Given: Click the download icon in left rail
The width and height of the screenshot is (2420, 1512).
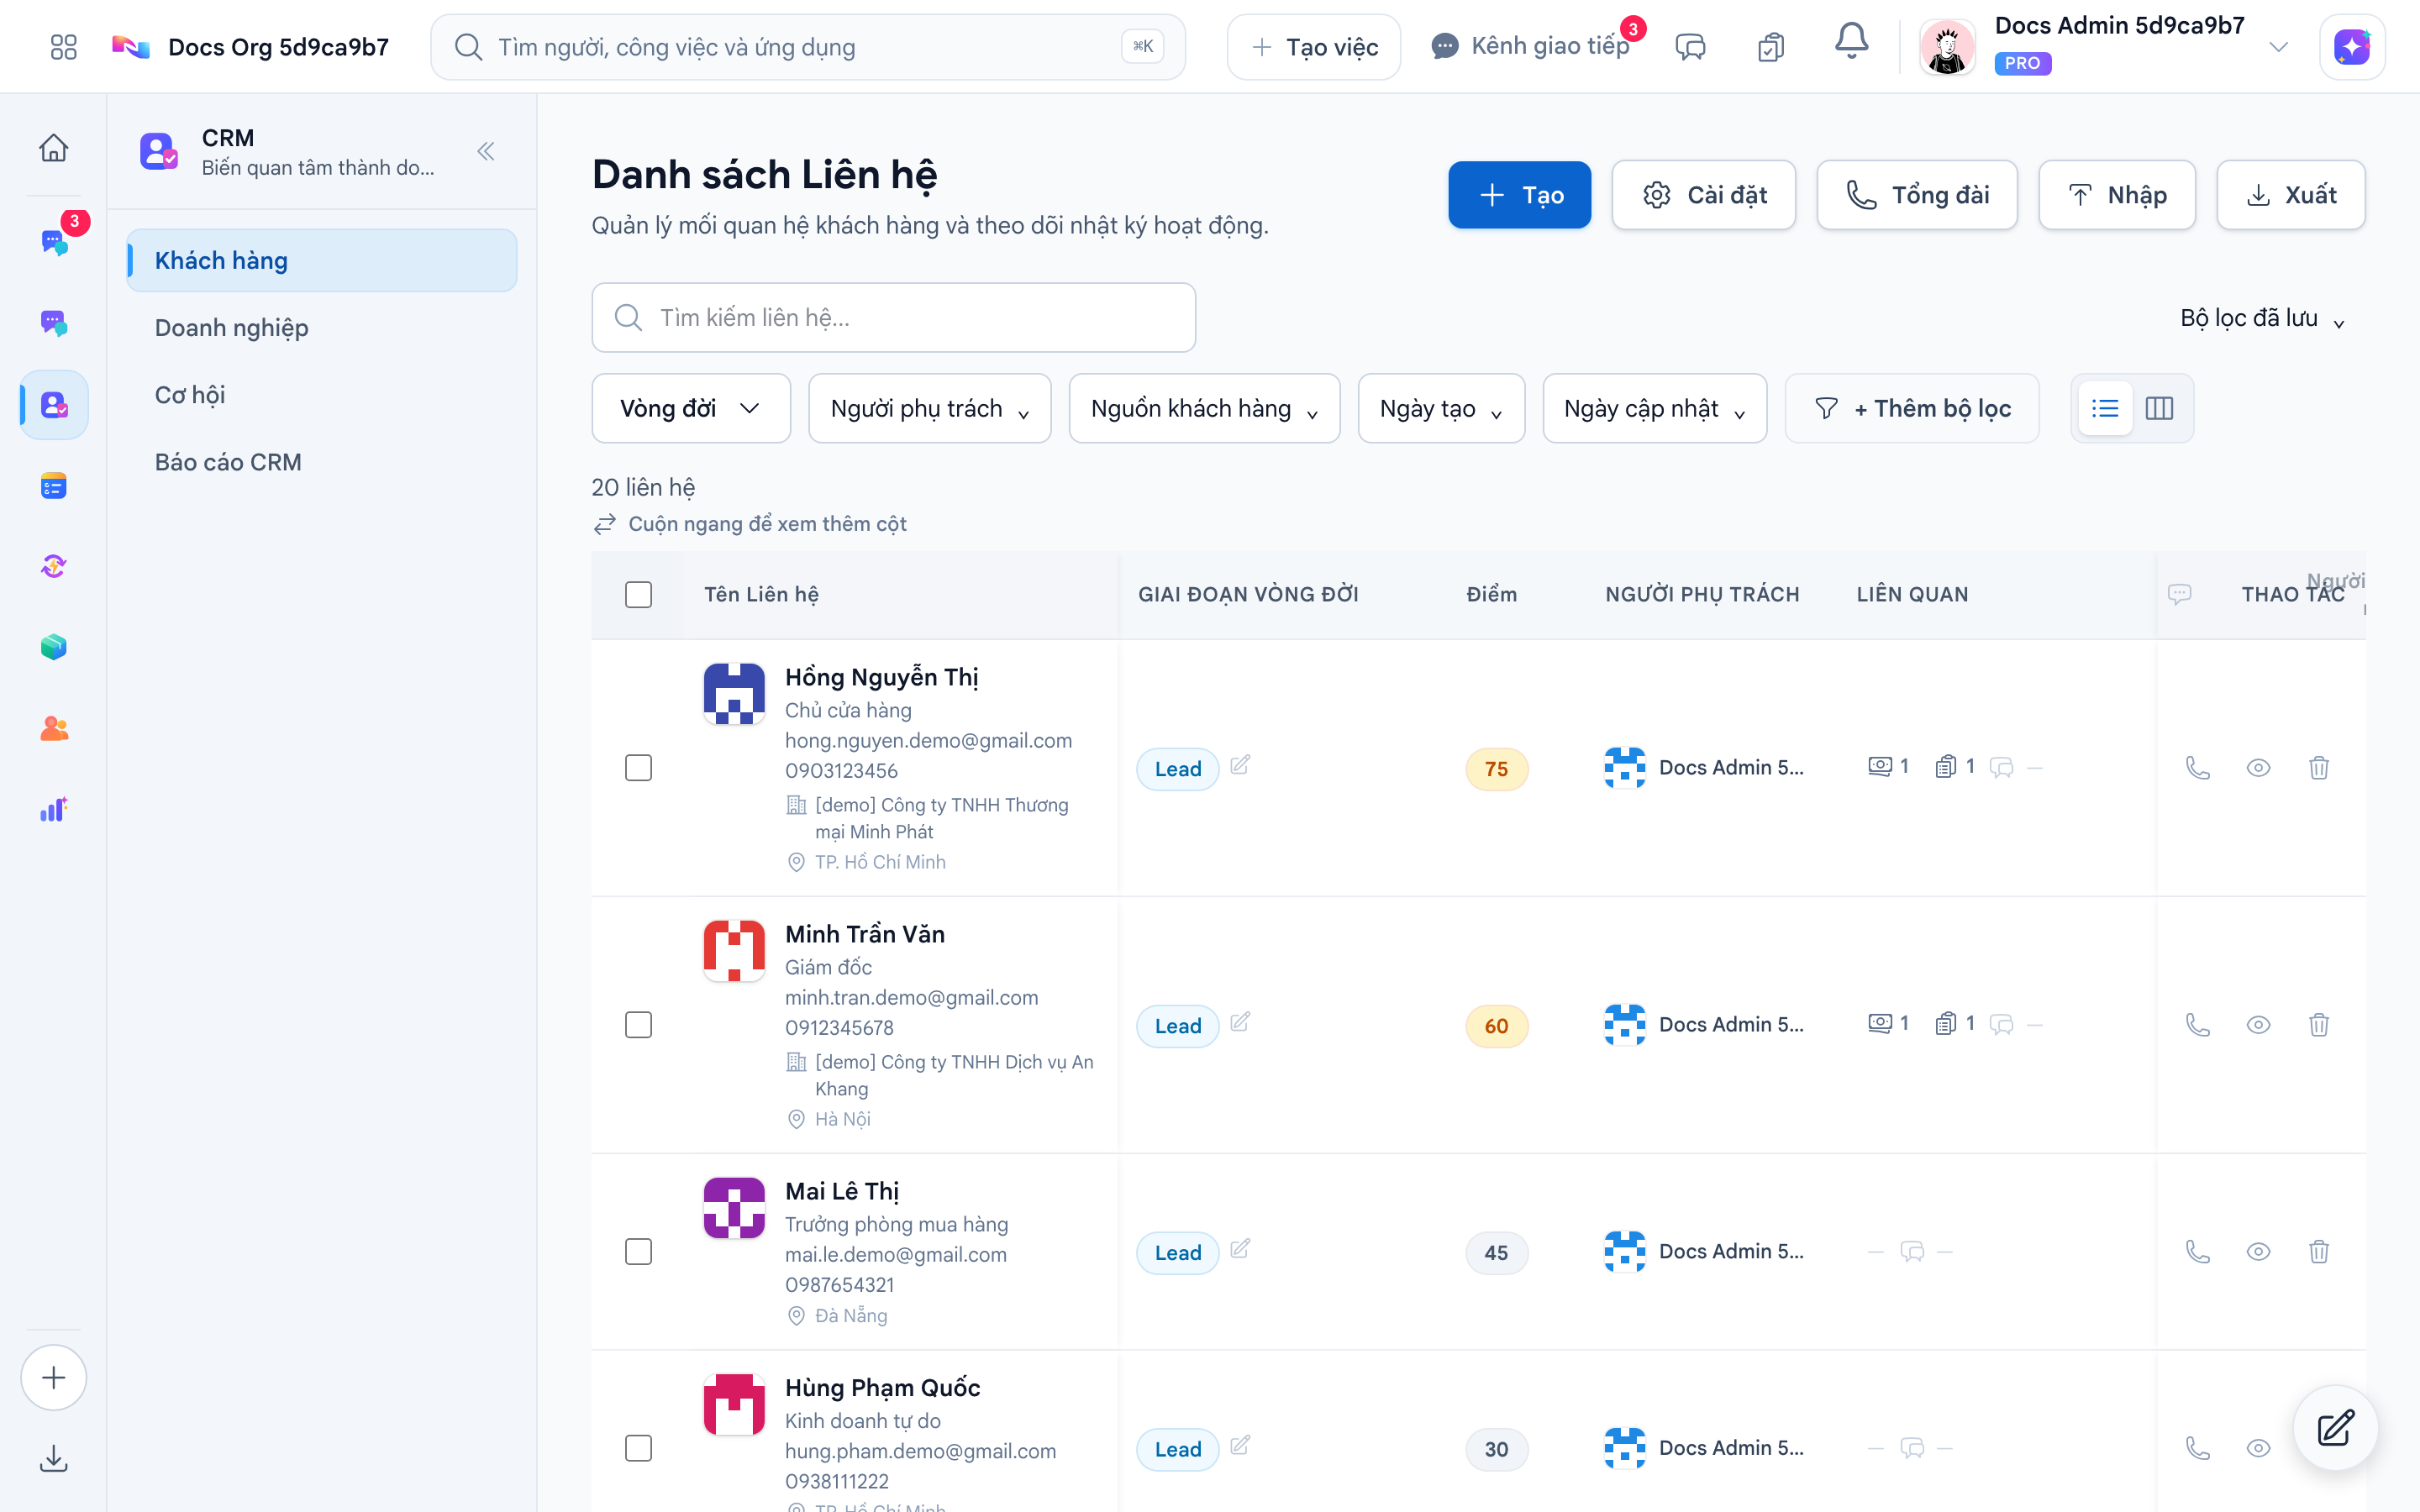Looking at the screenshot, I should (54, 1459).
